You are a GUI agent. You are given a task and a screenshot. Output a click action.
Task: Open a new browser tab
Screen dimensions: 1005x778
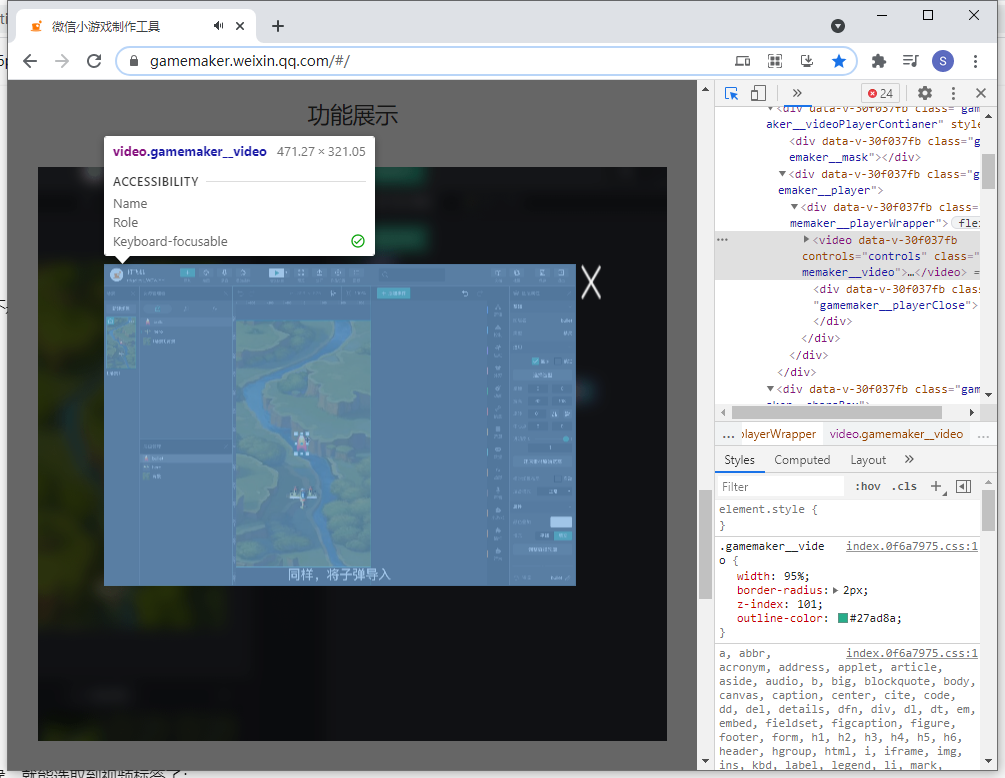[278, 26]
